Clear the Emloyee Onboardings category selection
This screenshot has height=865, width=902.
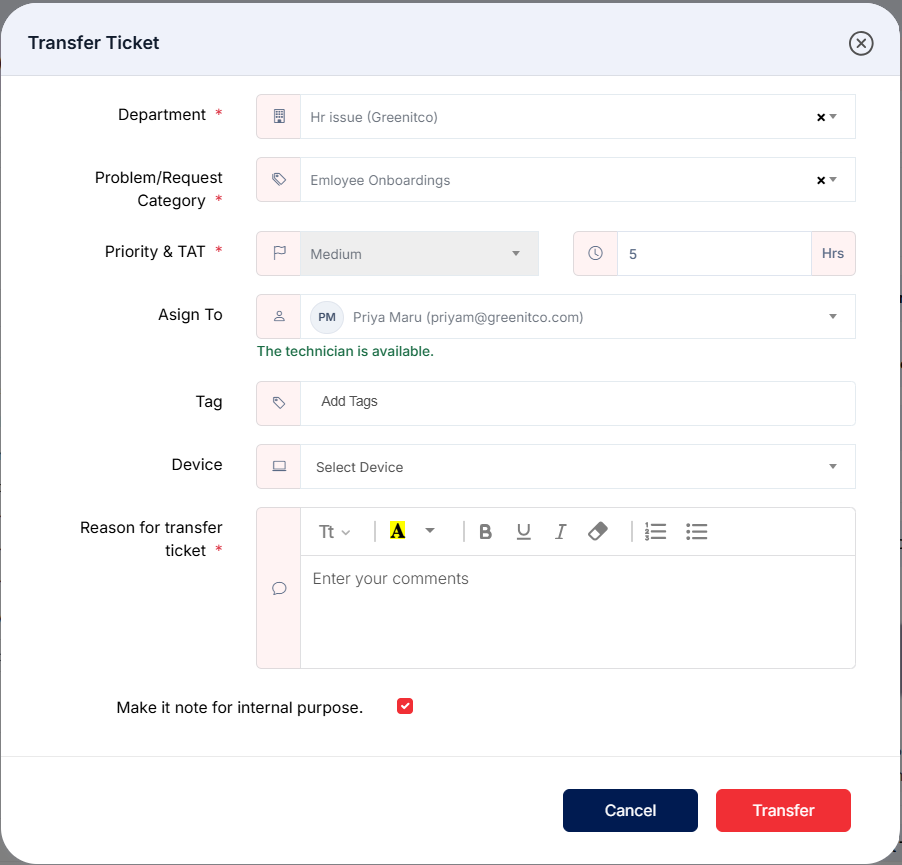click(821, 180)
